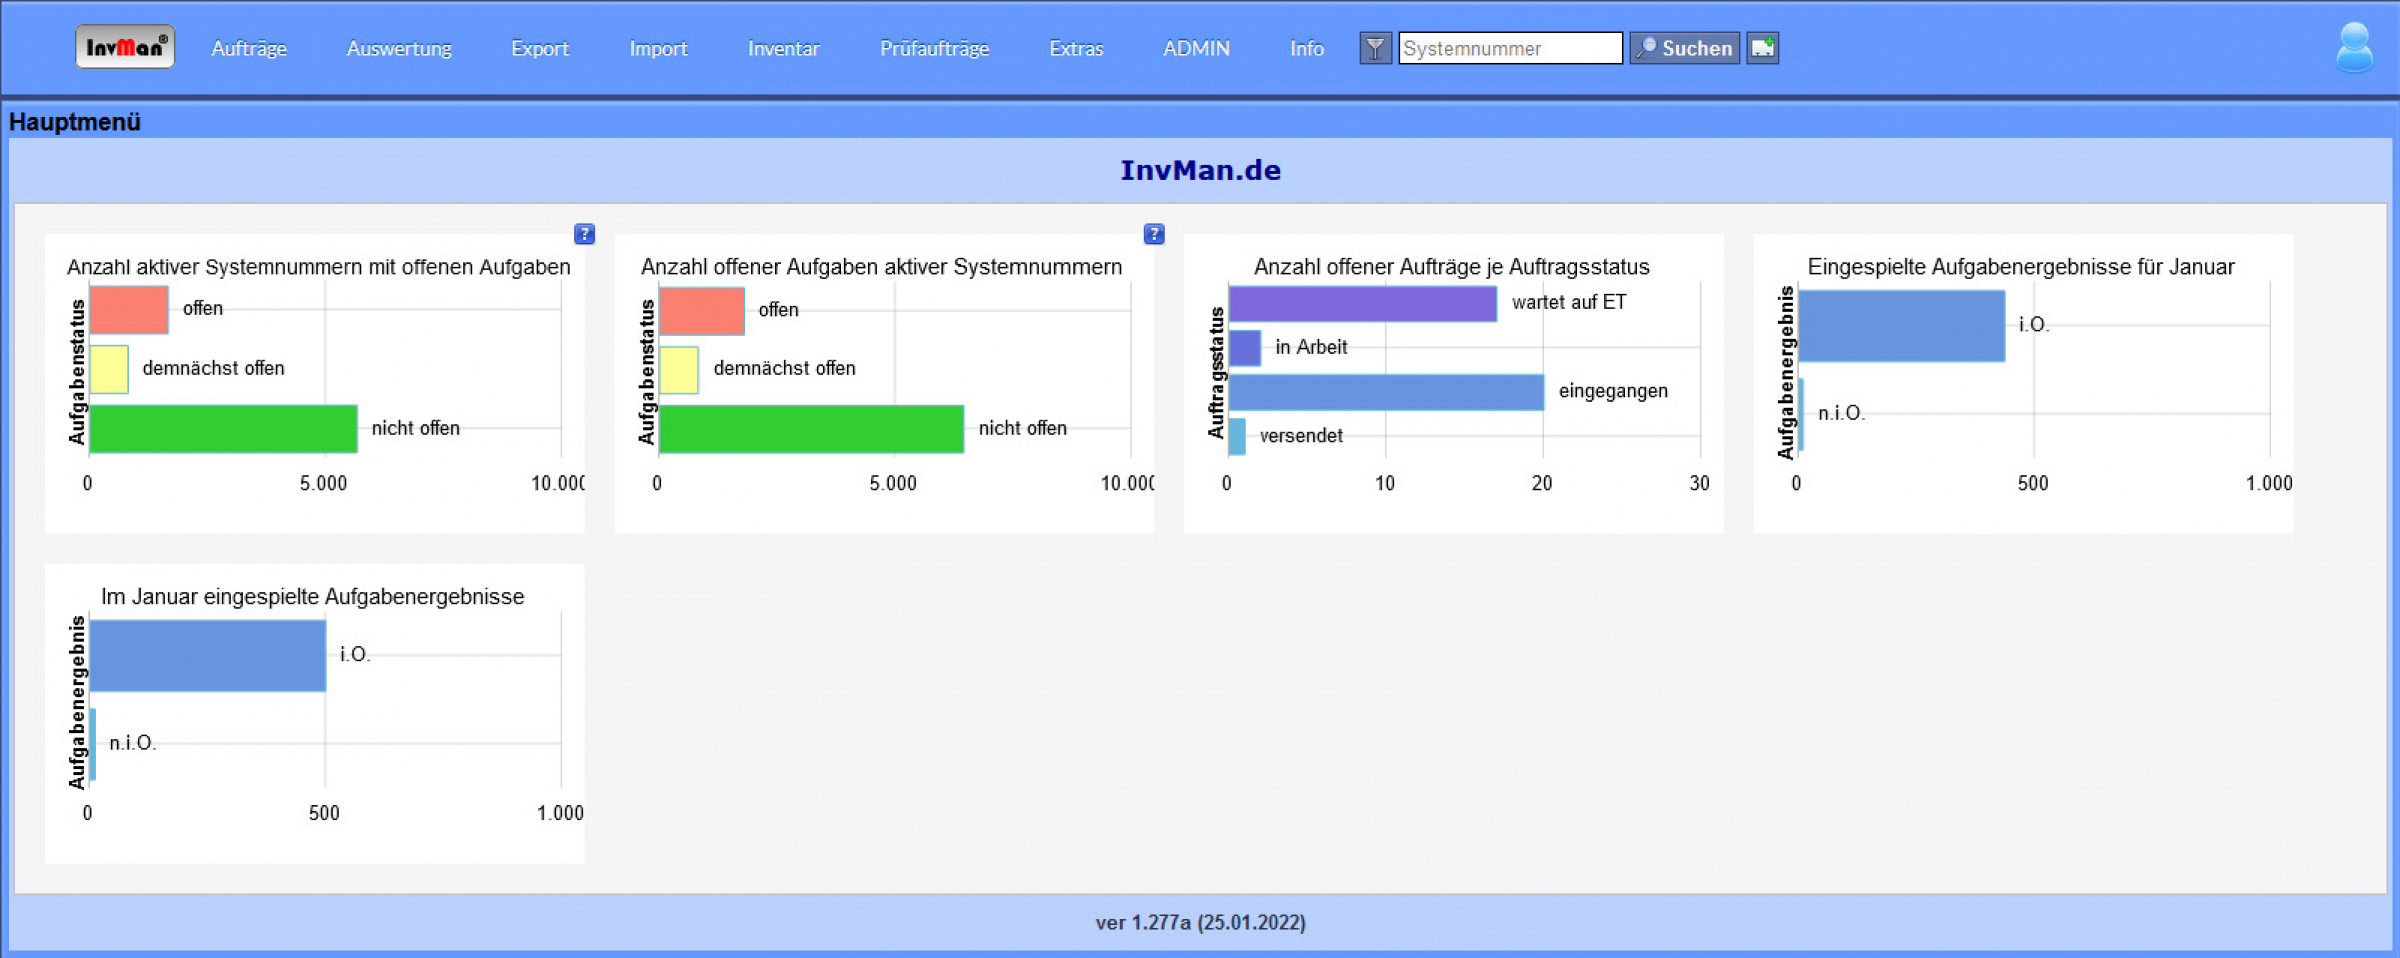The image size is (2400, 958).
Task: Click the green 'nicht offen' bar in first chart
Action: 223,429
